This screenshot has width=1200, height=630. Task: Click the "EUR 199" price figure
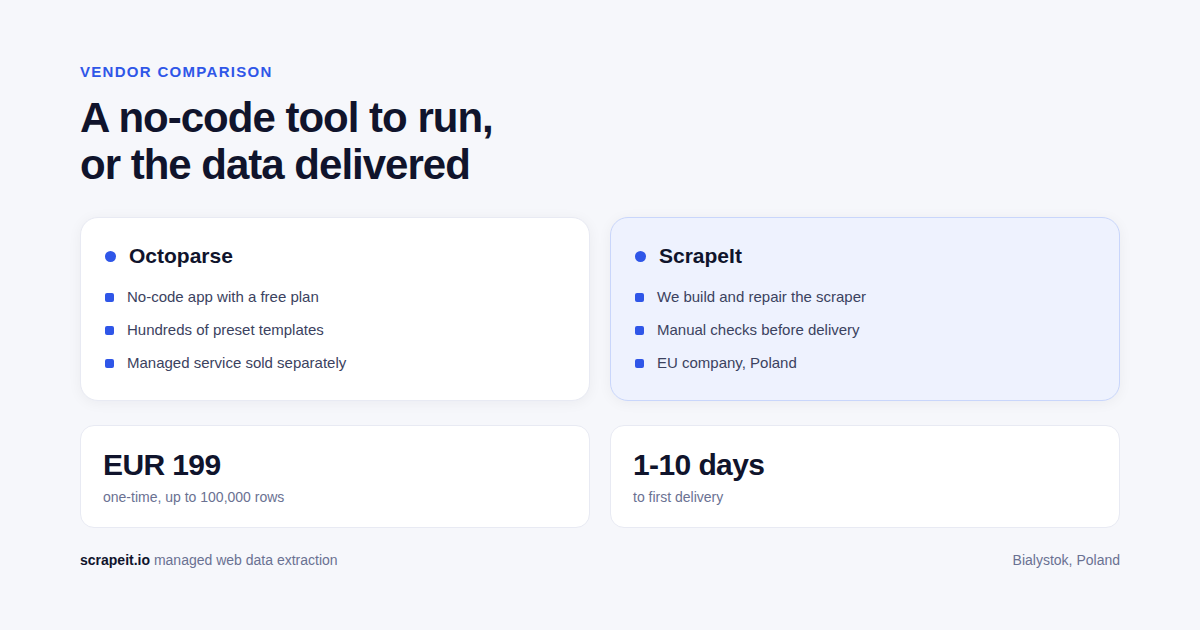click(x=162, y=465)
